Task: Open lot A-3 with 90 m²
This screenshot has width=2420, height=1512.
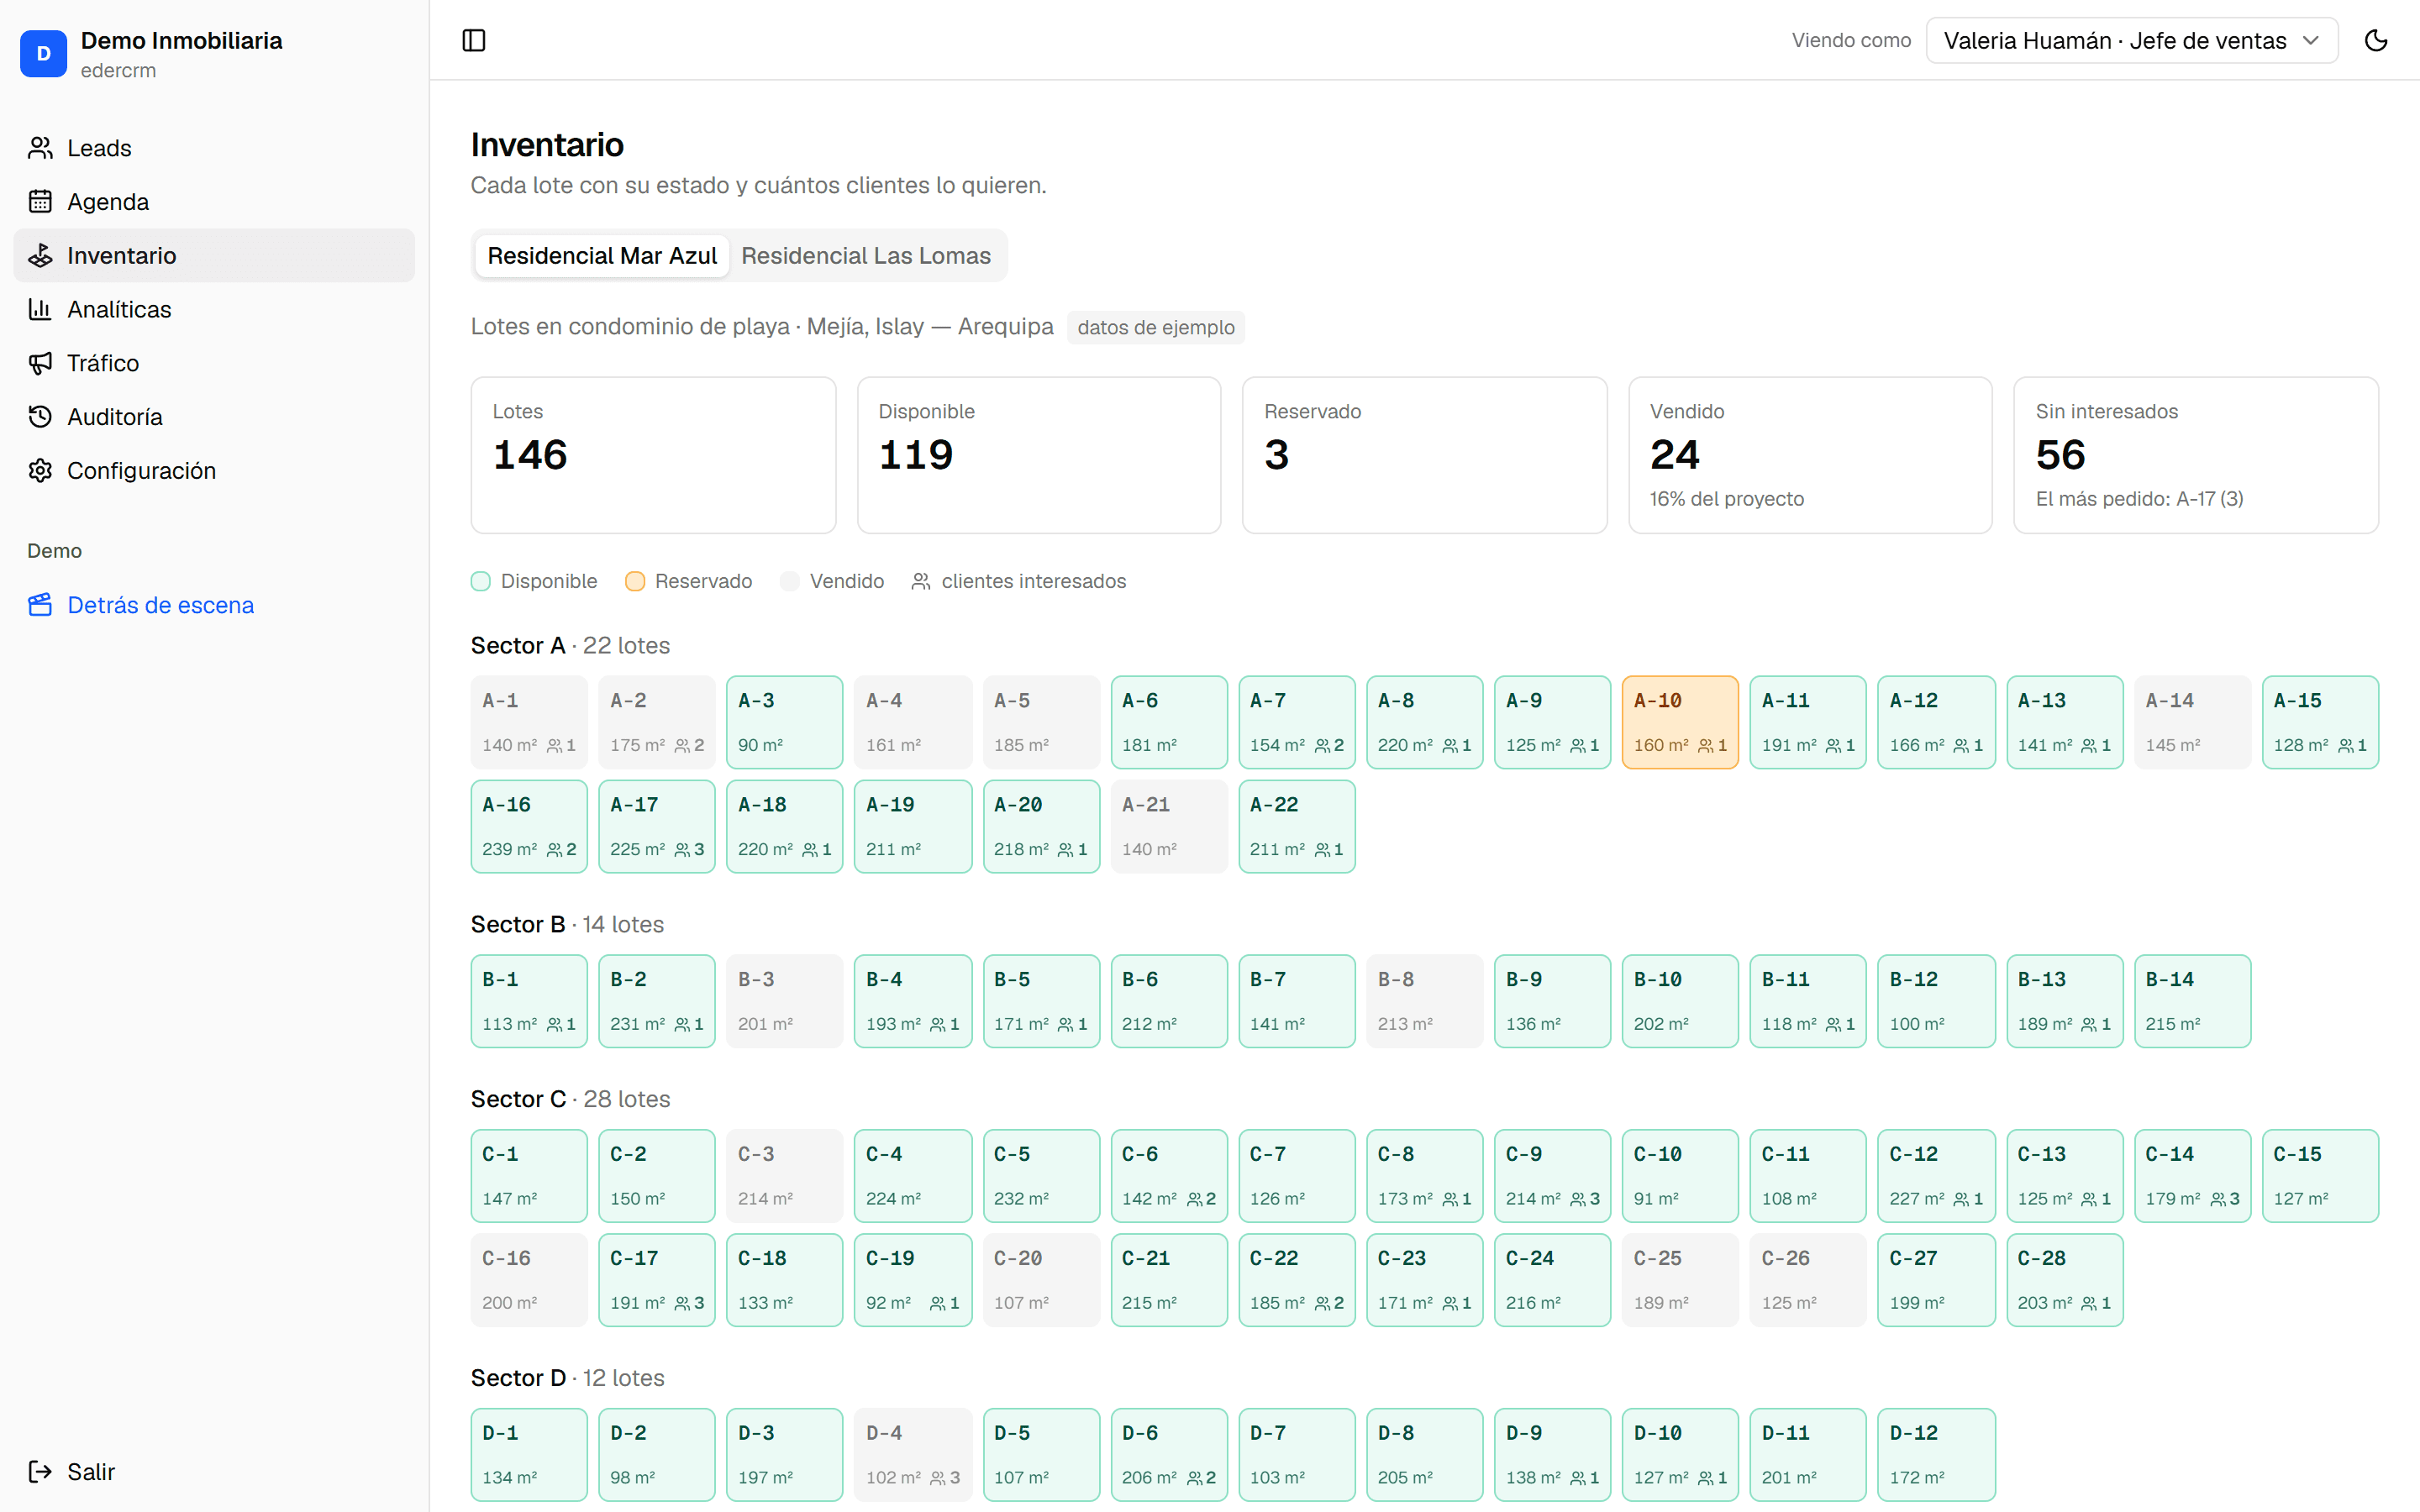Action: [785, 722]
